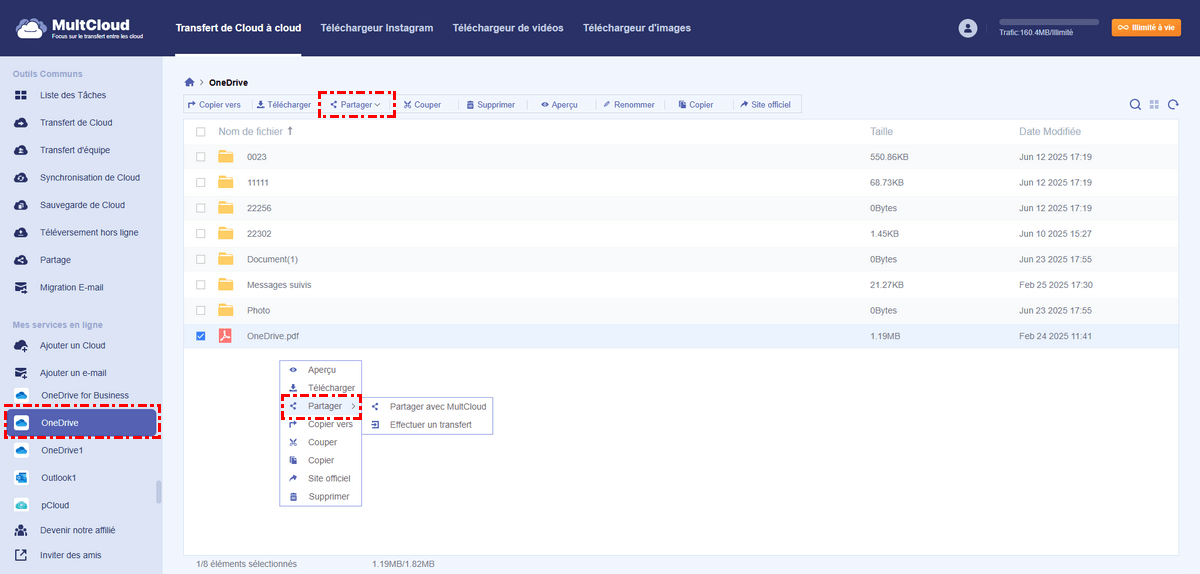
Task: Choose Couper in the context menu
Action: pos(321,442)
